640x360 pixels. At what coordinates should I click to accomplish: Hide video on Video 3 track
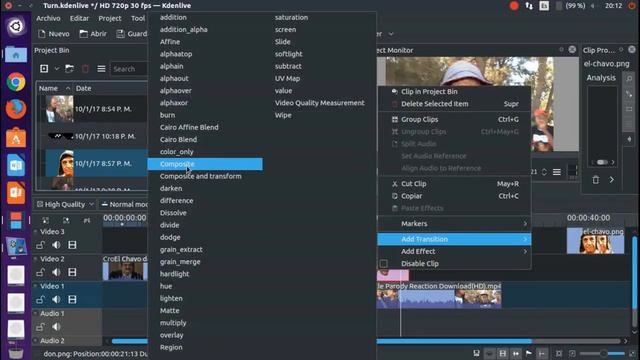click(x=72, y=245)
